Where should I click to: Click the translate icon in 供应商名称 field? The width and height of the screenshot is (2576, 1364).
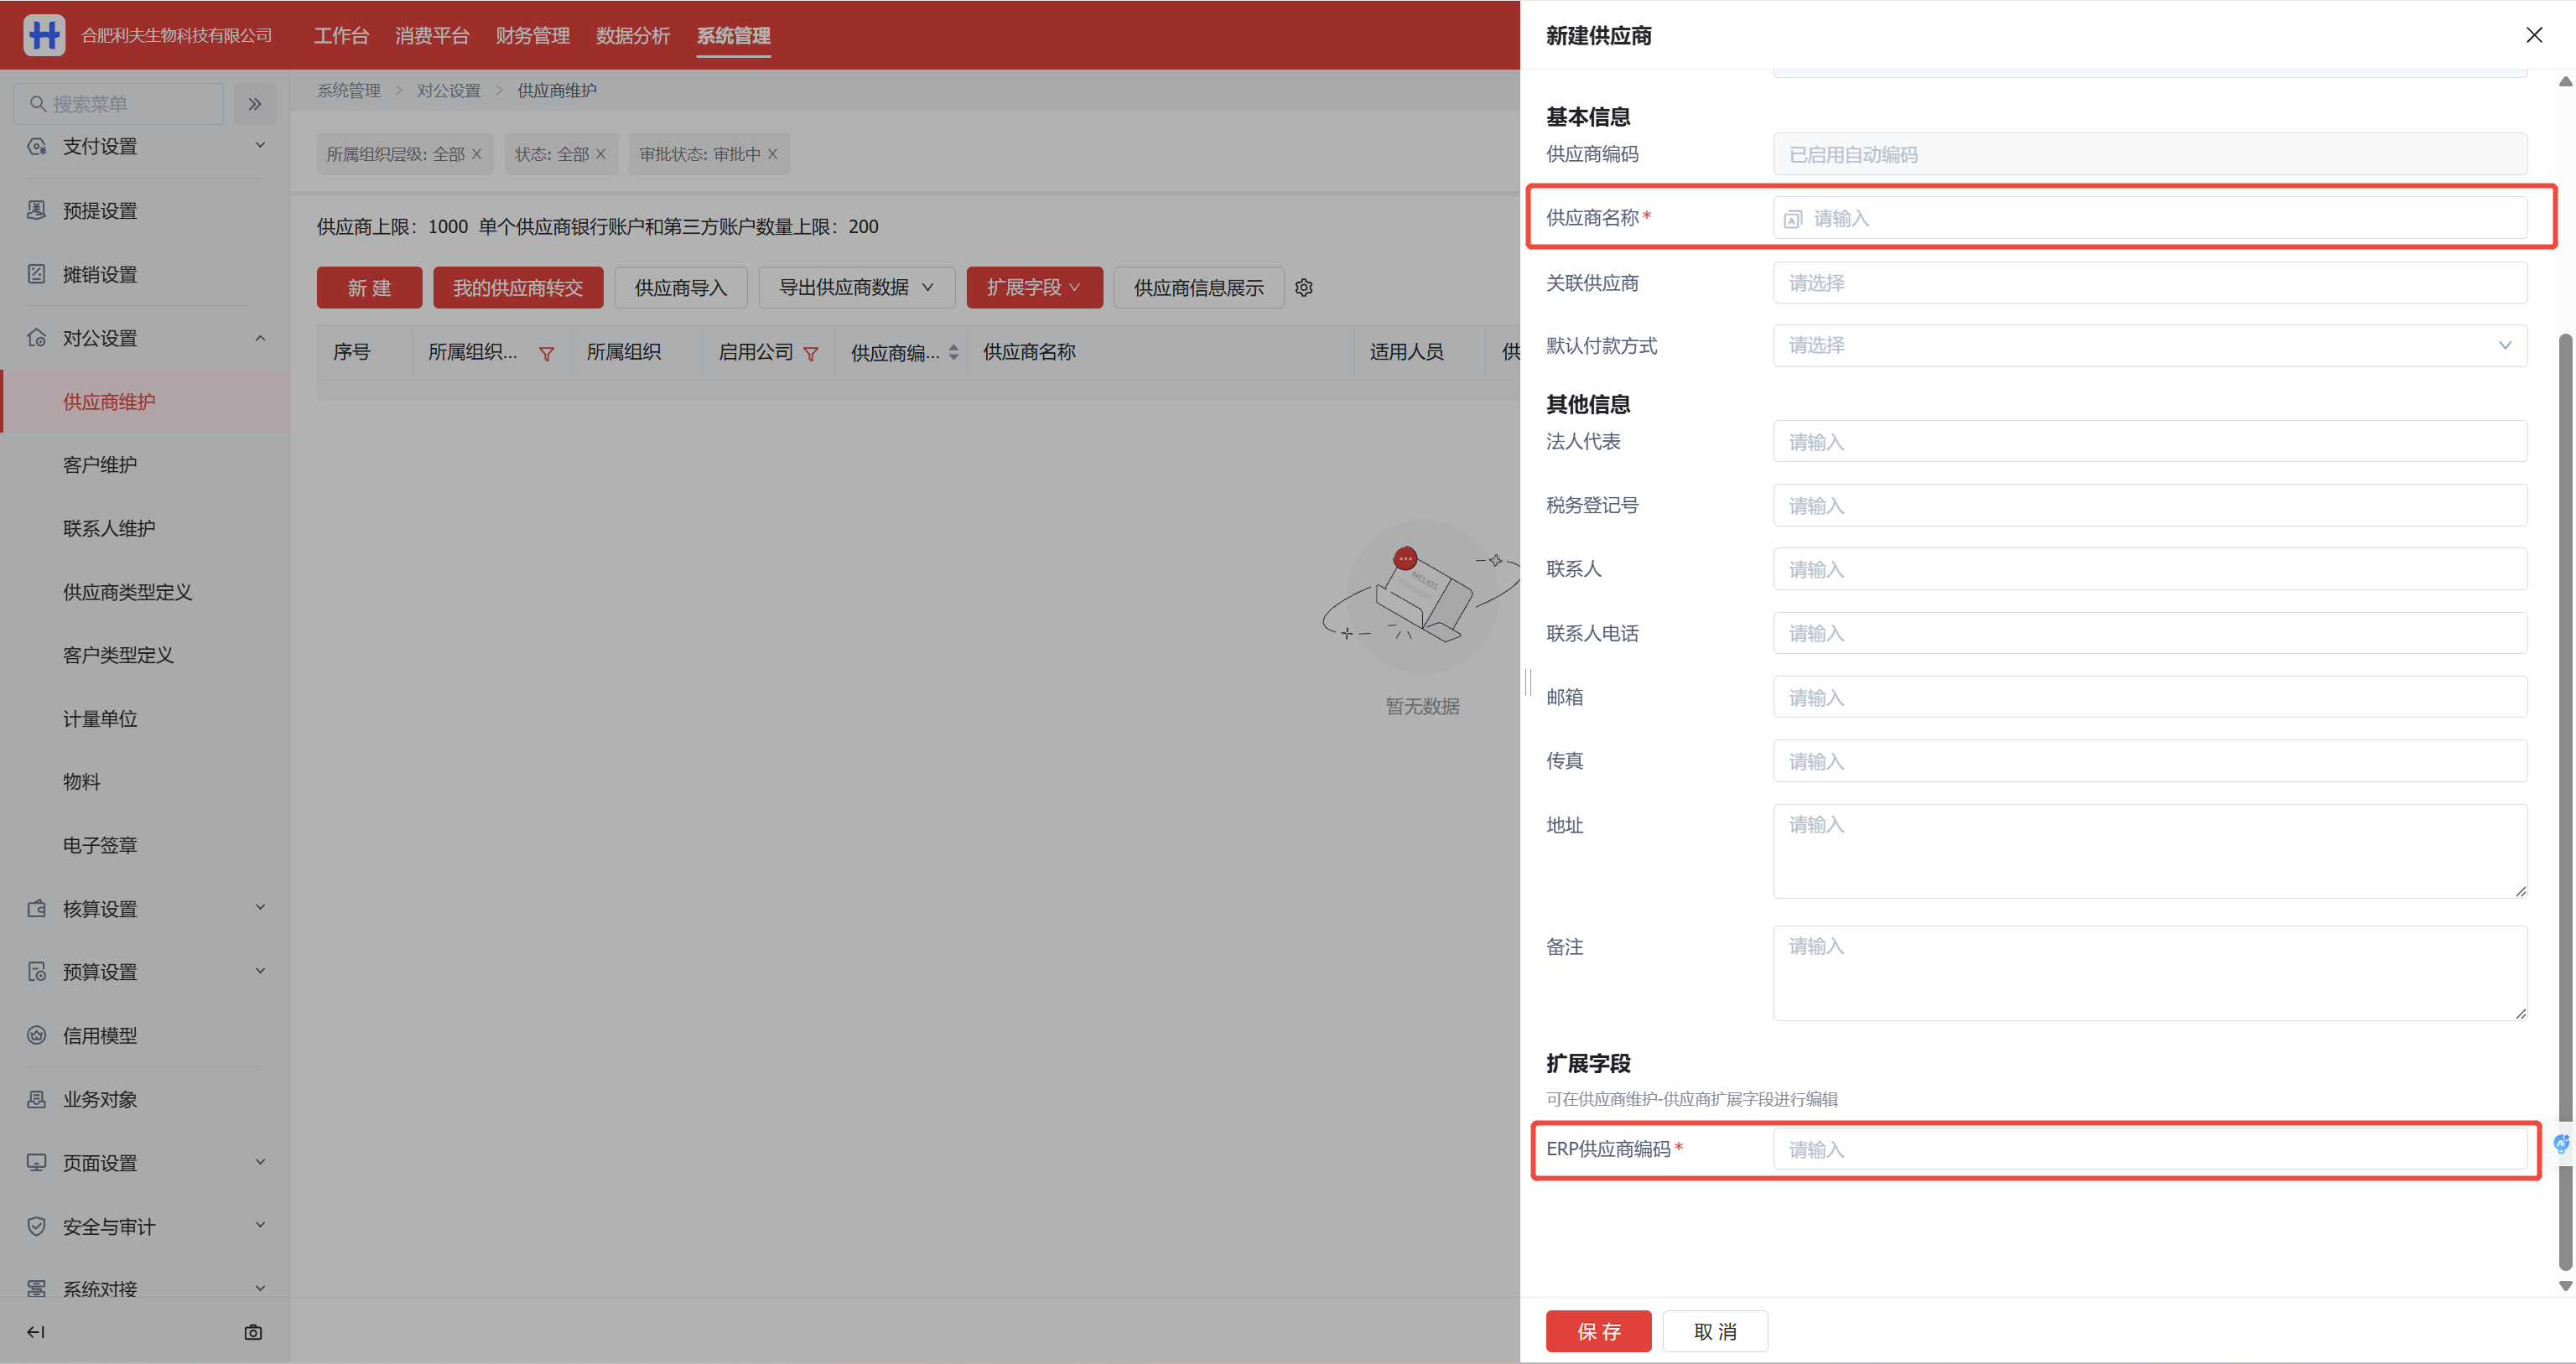1793,219
